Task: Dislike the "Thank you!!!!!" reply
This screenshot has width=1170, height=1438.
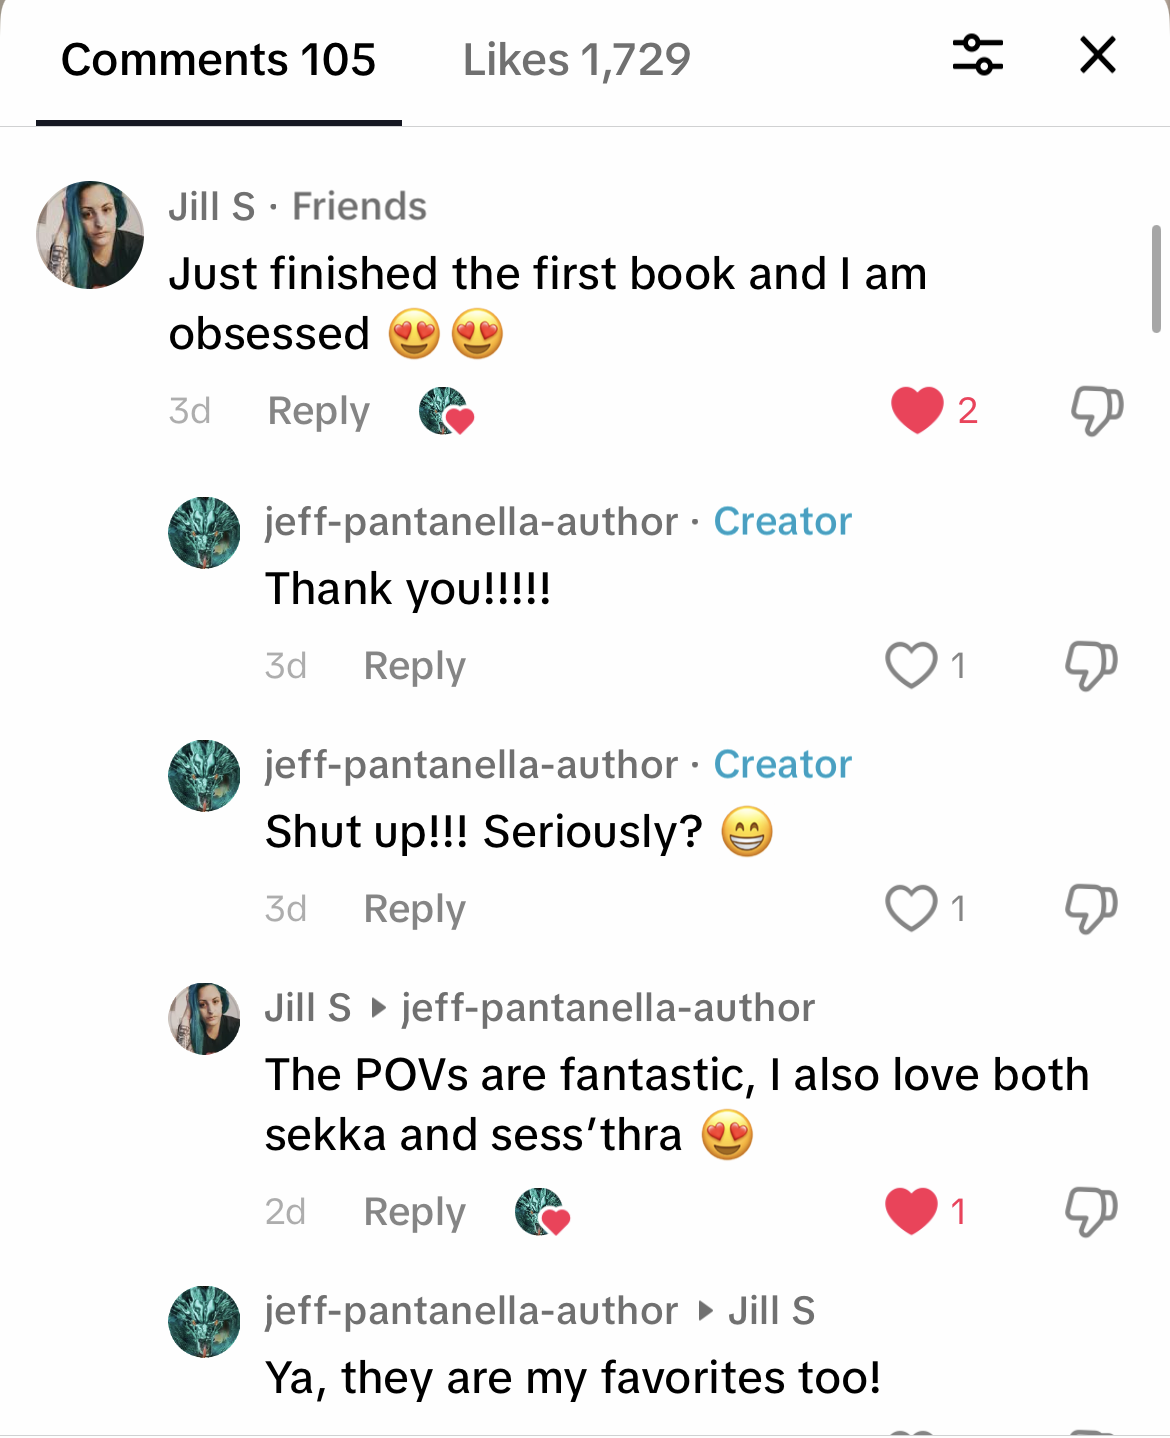Action: [1091, 666]
